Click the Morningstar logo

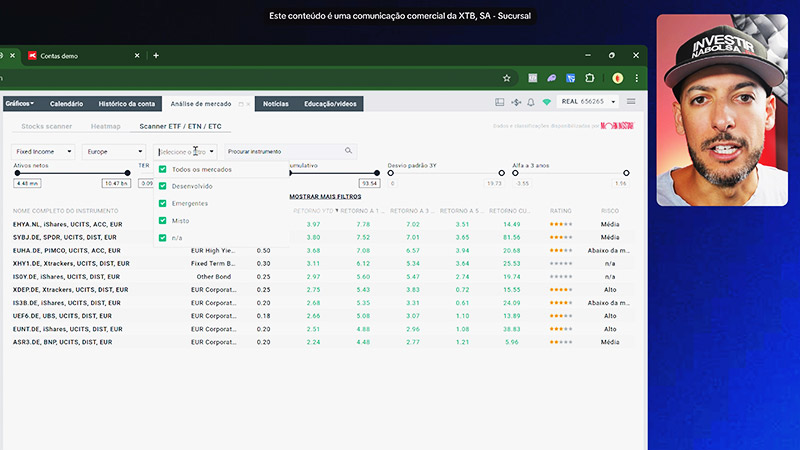click(617, 126)
